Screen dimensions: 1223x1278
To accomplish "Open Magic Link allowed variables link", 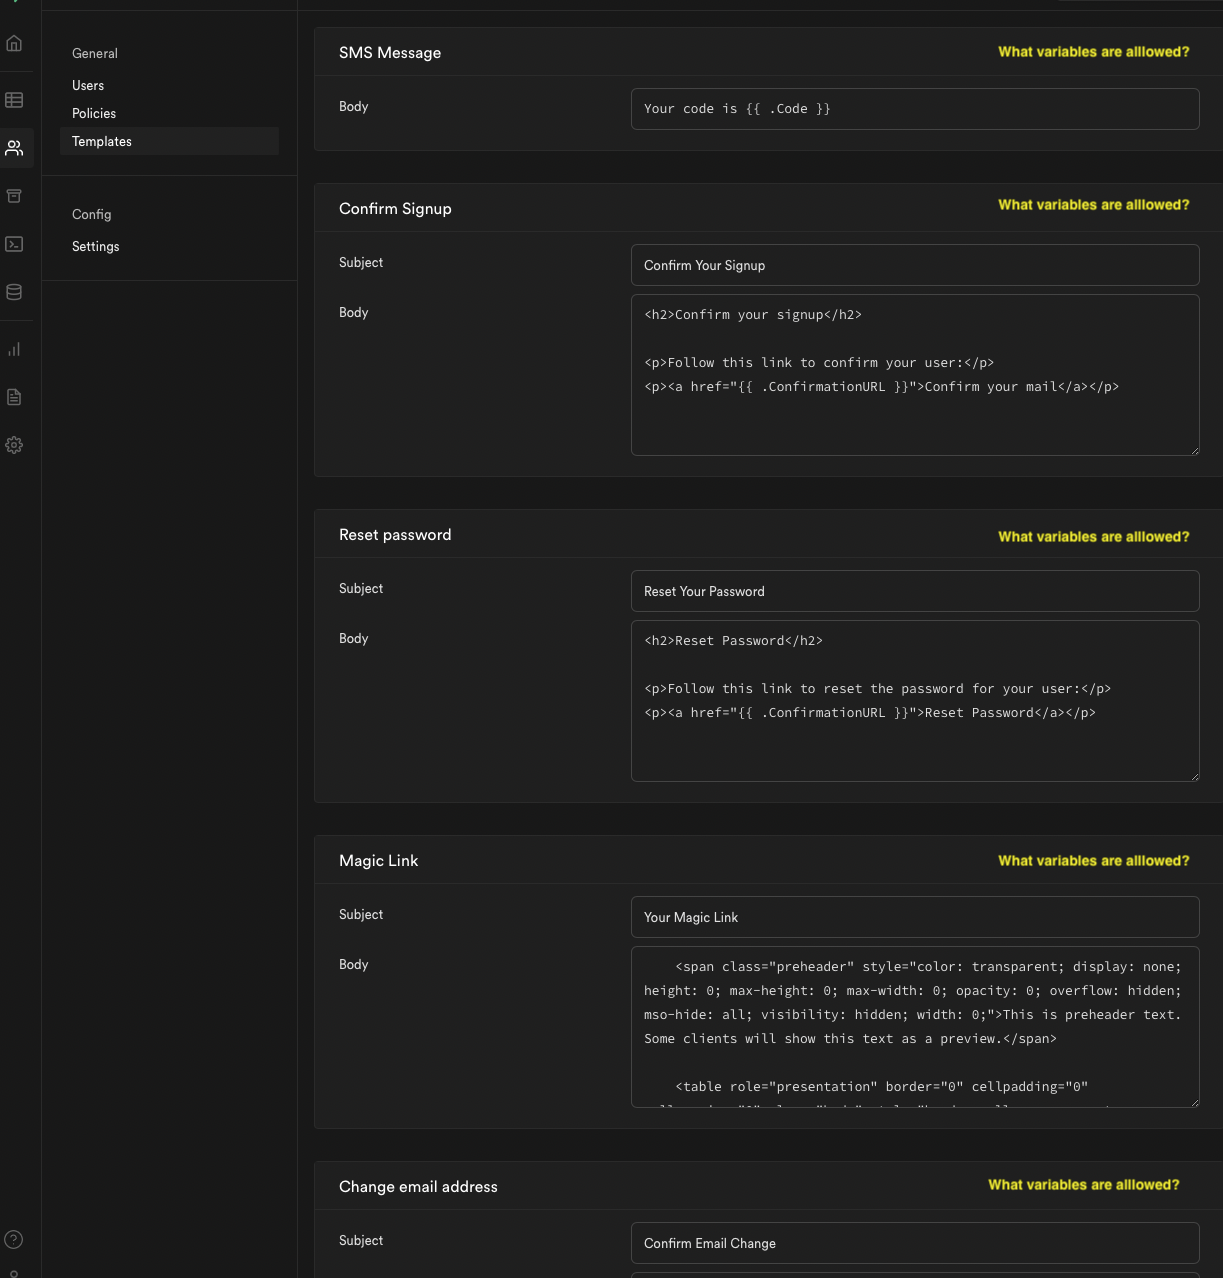I will pos(1093,860).
